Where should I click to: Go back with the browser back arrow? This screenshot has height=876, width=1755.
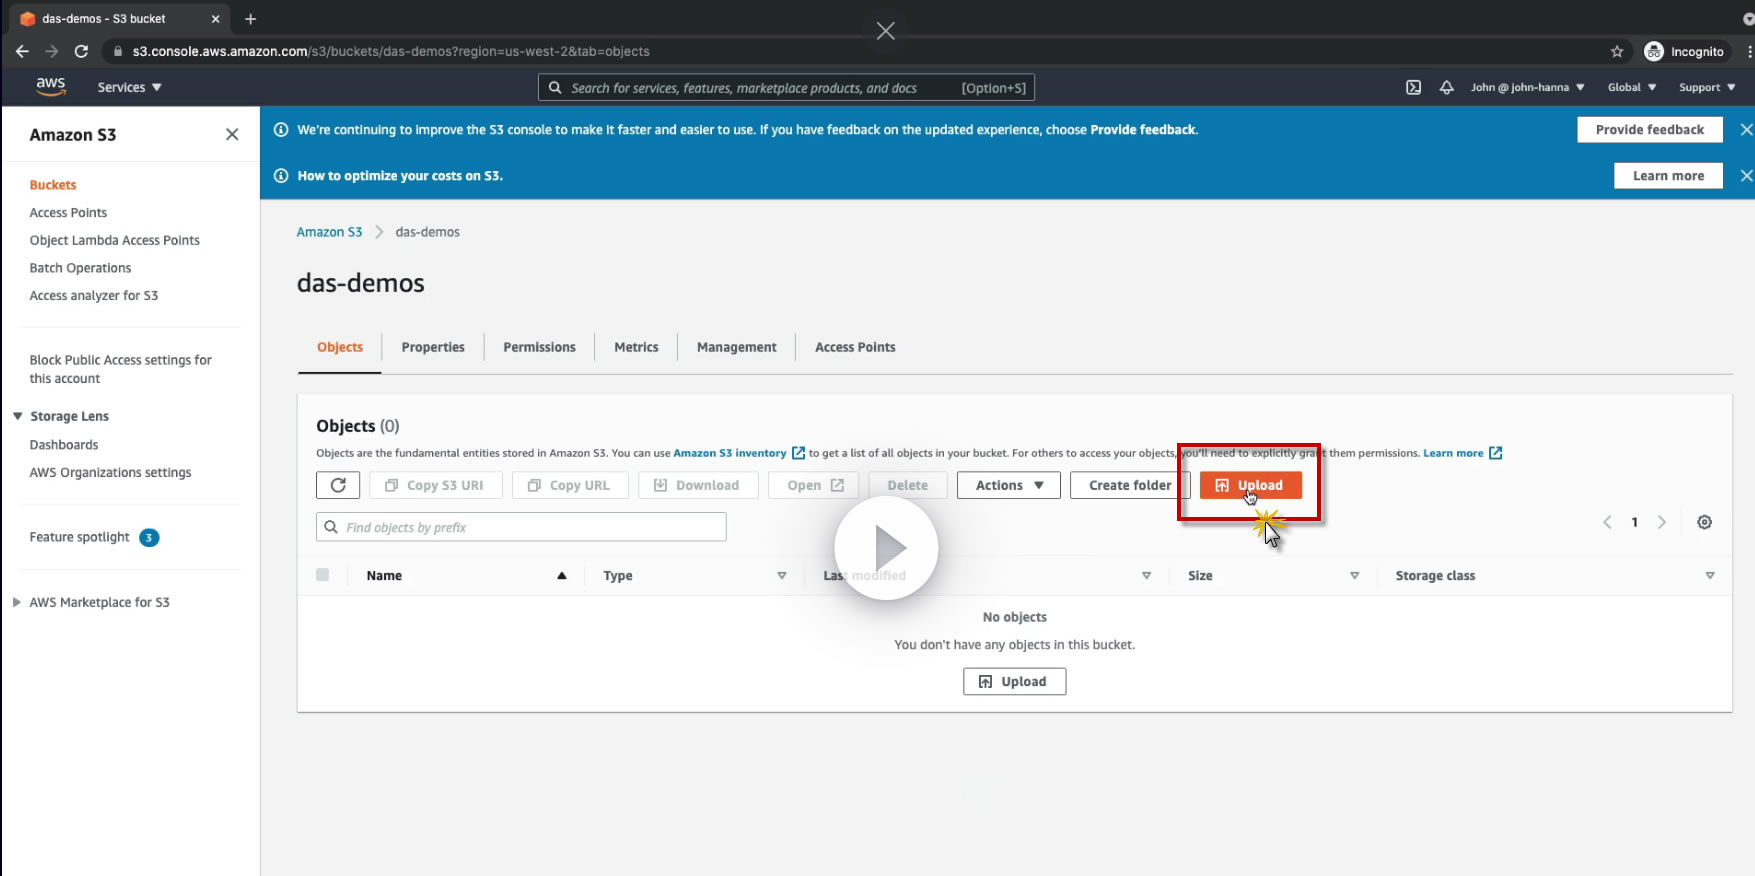coord(22,51)
